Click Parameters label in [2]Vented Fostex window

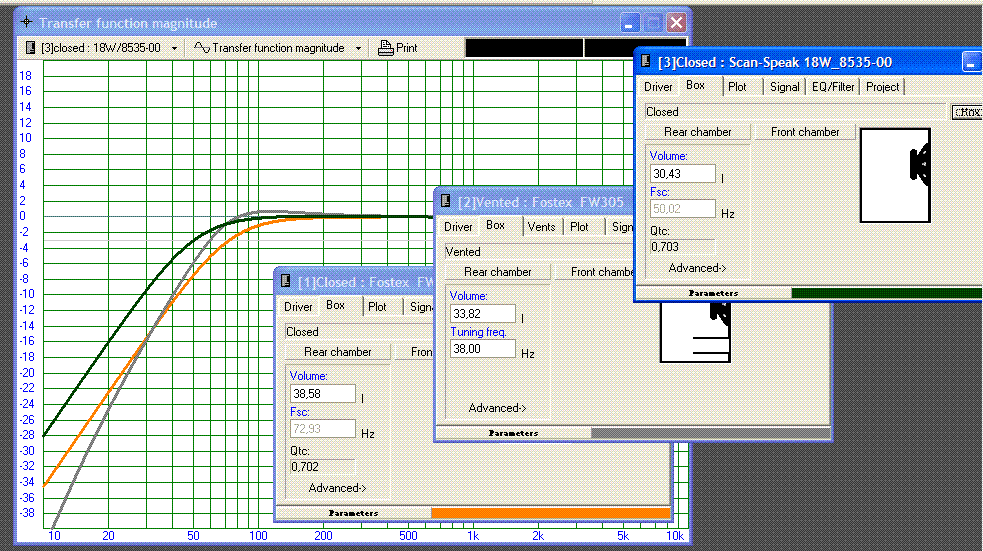[x=513, y=433]
